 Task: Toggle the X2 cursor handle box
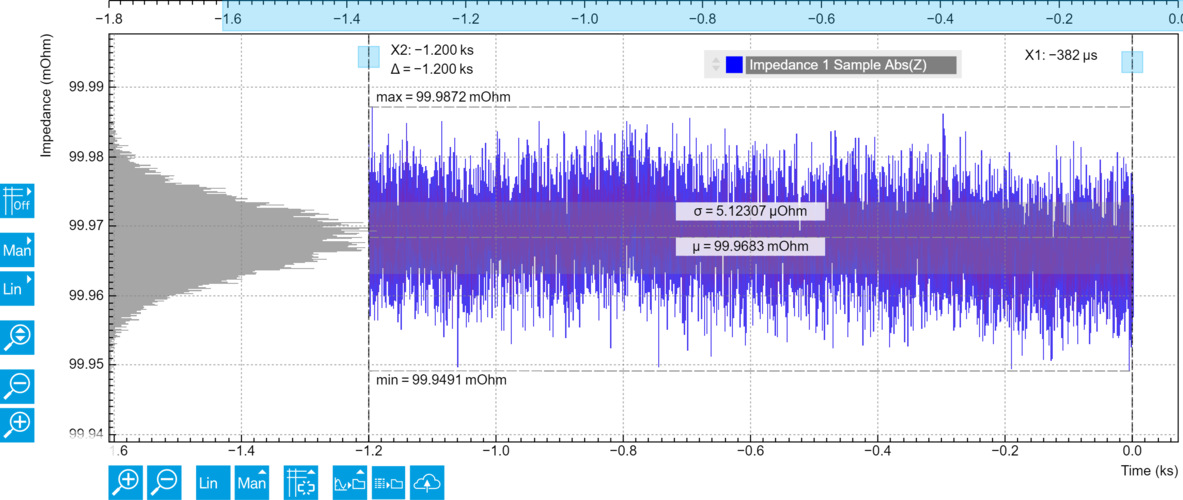coord(368,57)
